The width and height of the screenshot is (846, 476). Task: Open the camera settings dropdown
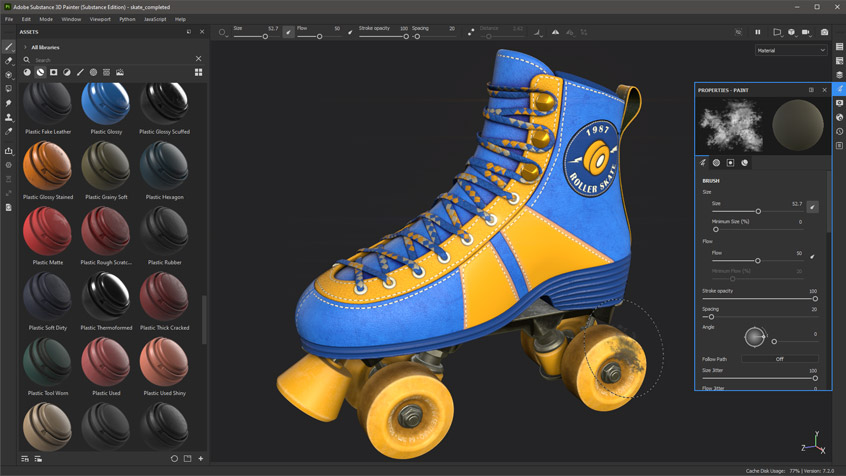[x=806, y=32]
